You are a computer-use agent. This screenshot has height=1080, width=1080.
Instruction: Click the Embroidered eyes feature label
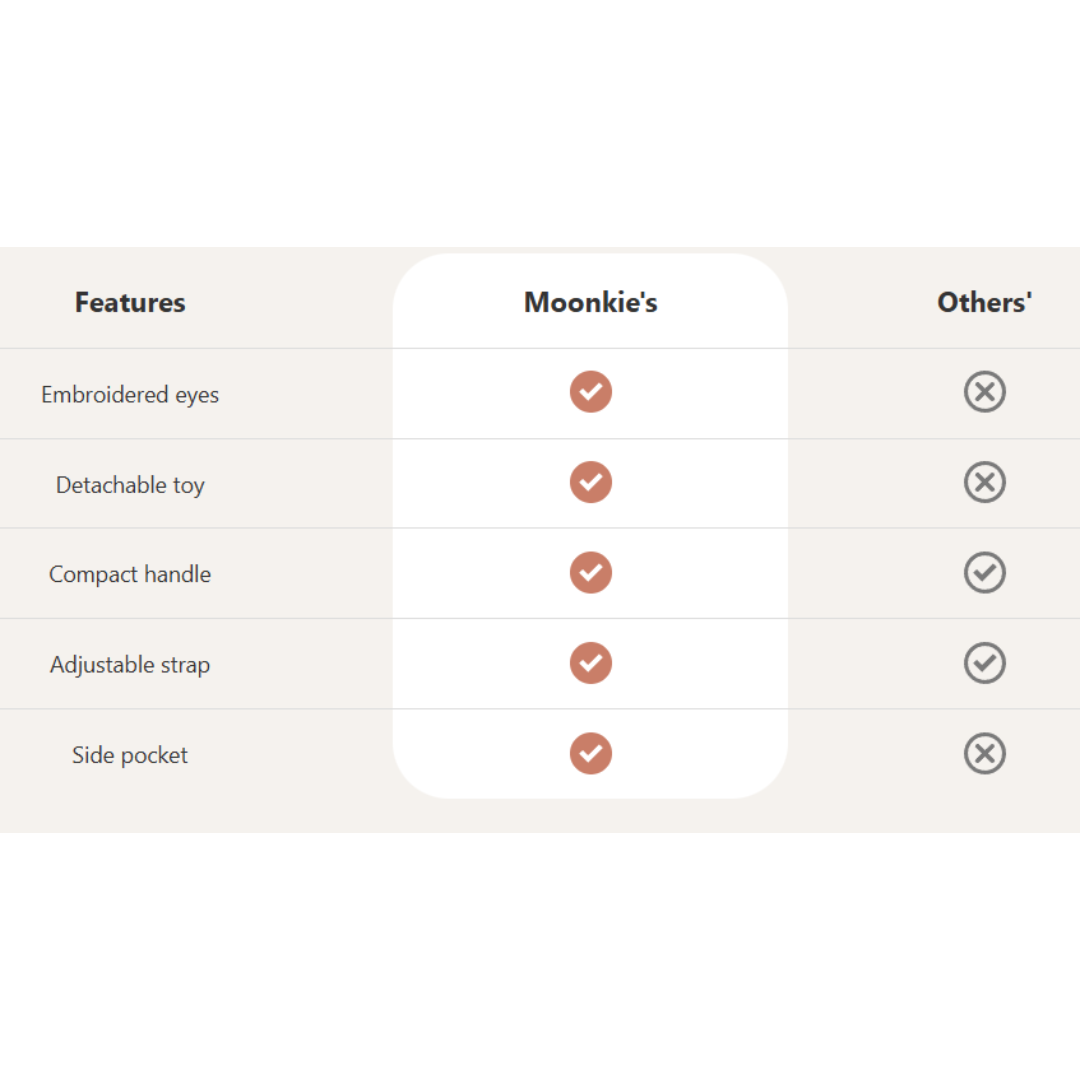[130, 395]
